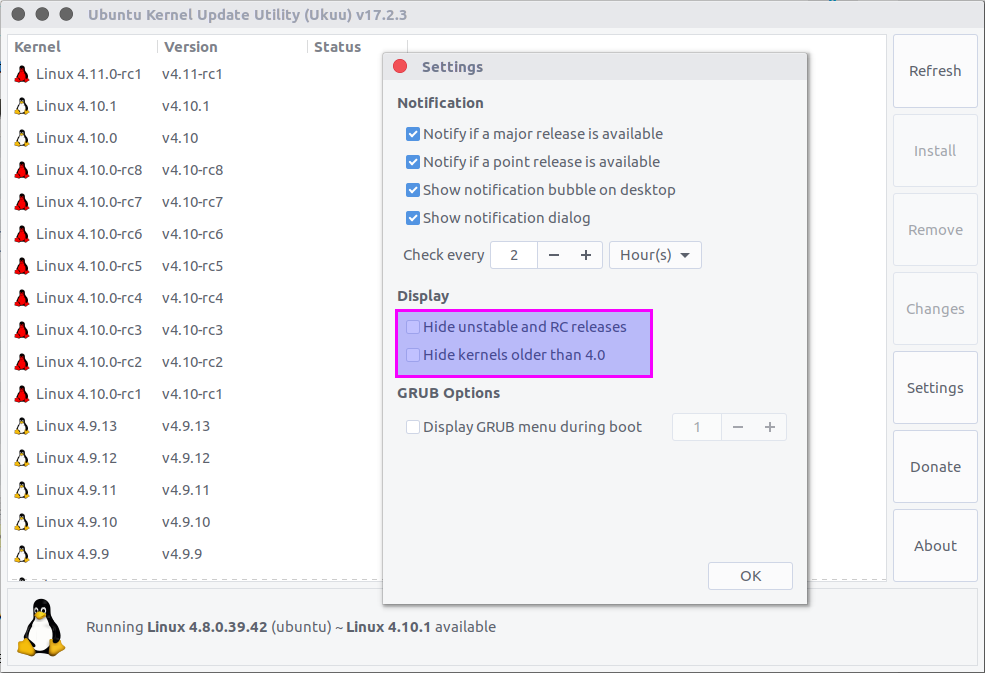985x673 pixels.
Task: Click the penguin icon for Linux 4.10.1
Action: 22,106
